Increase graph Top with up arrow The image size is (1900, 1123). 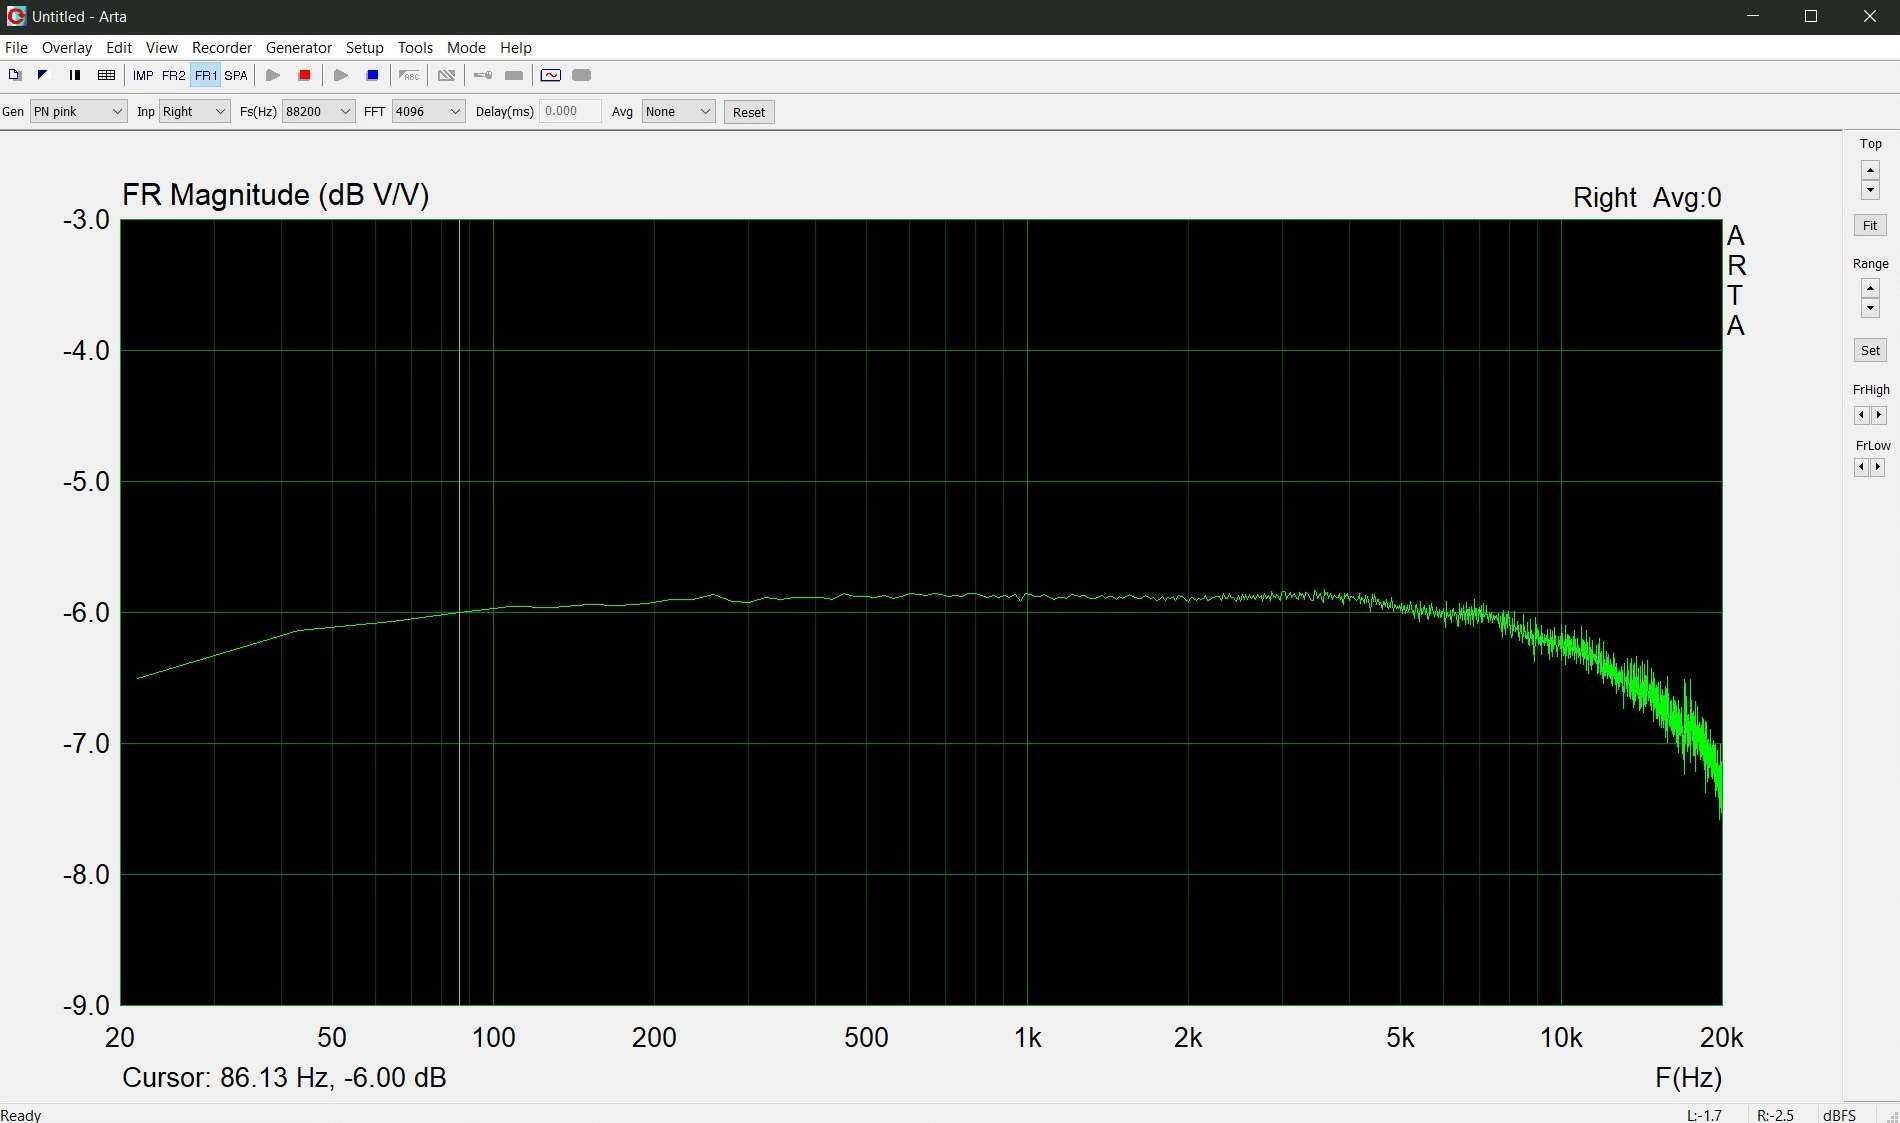[x=1870, y=170]
